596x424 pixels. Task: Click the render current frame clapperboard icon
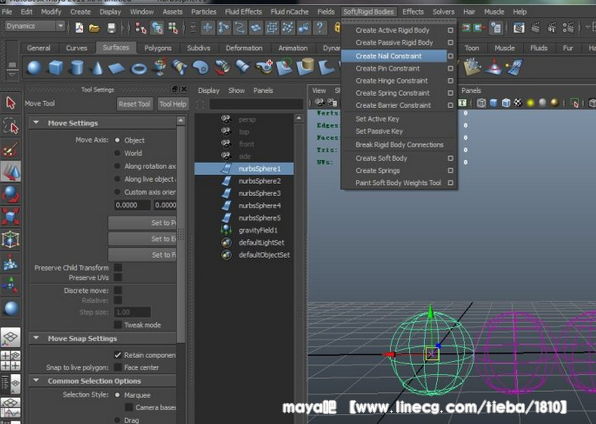click(536, 27)
